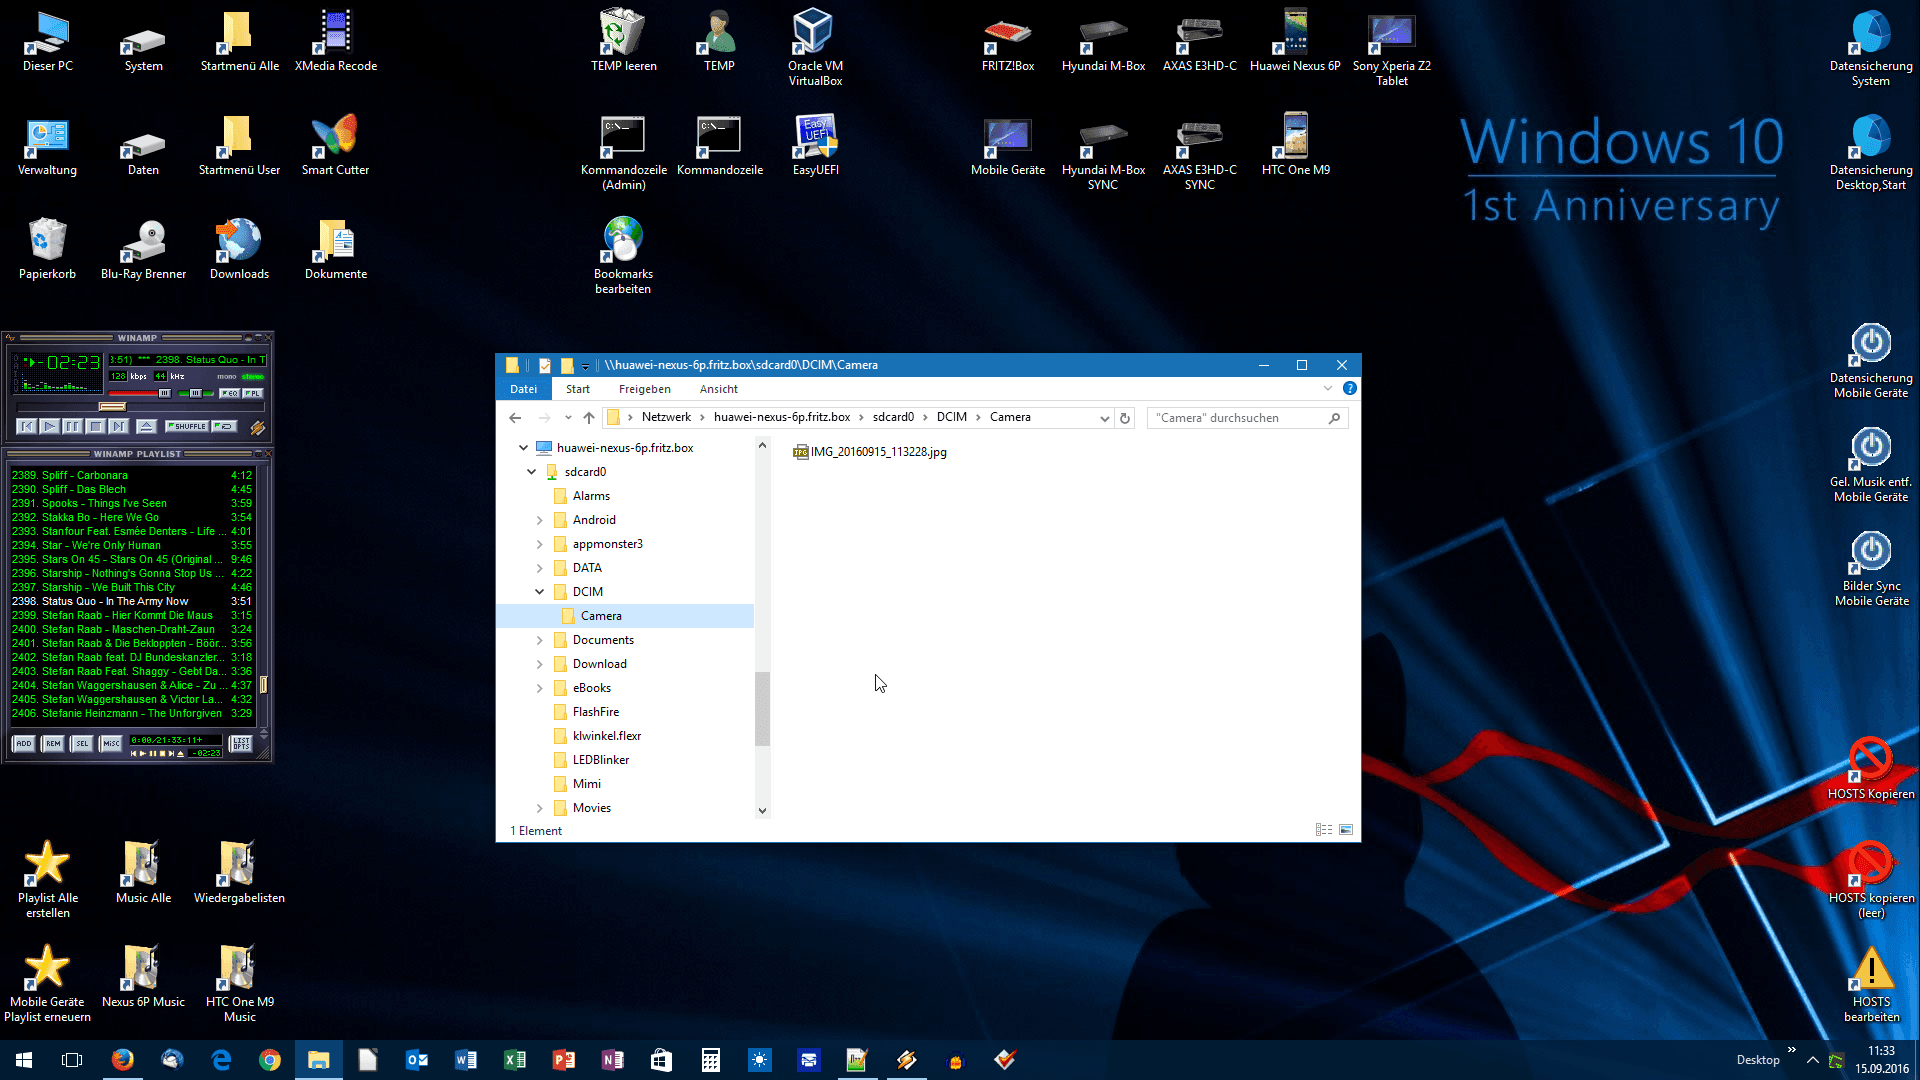Viewport: 1920px width, 1080px height.
Task: Toggle the Winamp PL playlist window
Action: point(253,393)
